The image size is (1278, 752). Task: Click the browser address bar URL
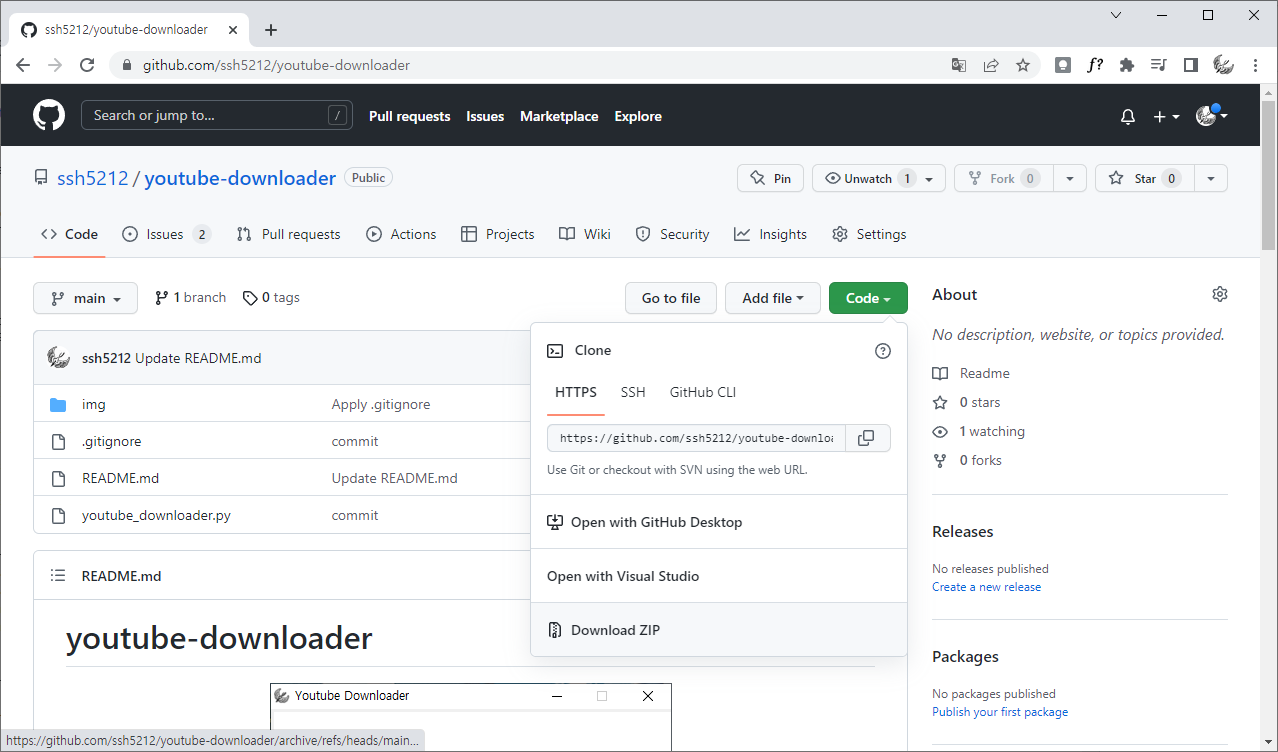point(276,65)
